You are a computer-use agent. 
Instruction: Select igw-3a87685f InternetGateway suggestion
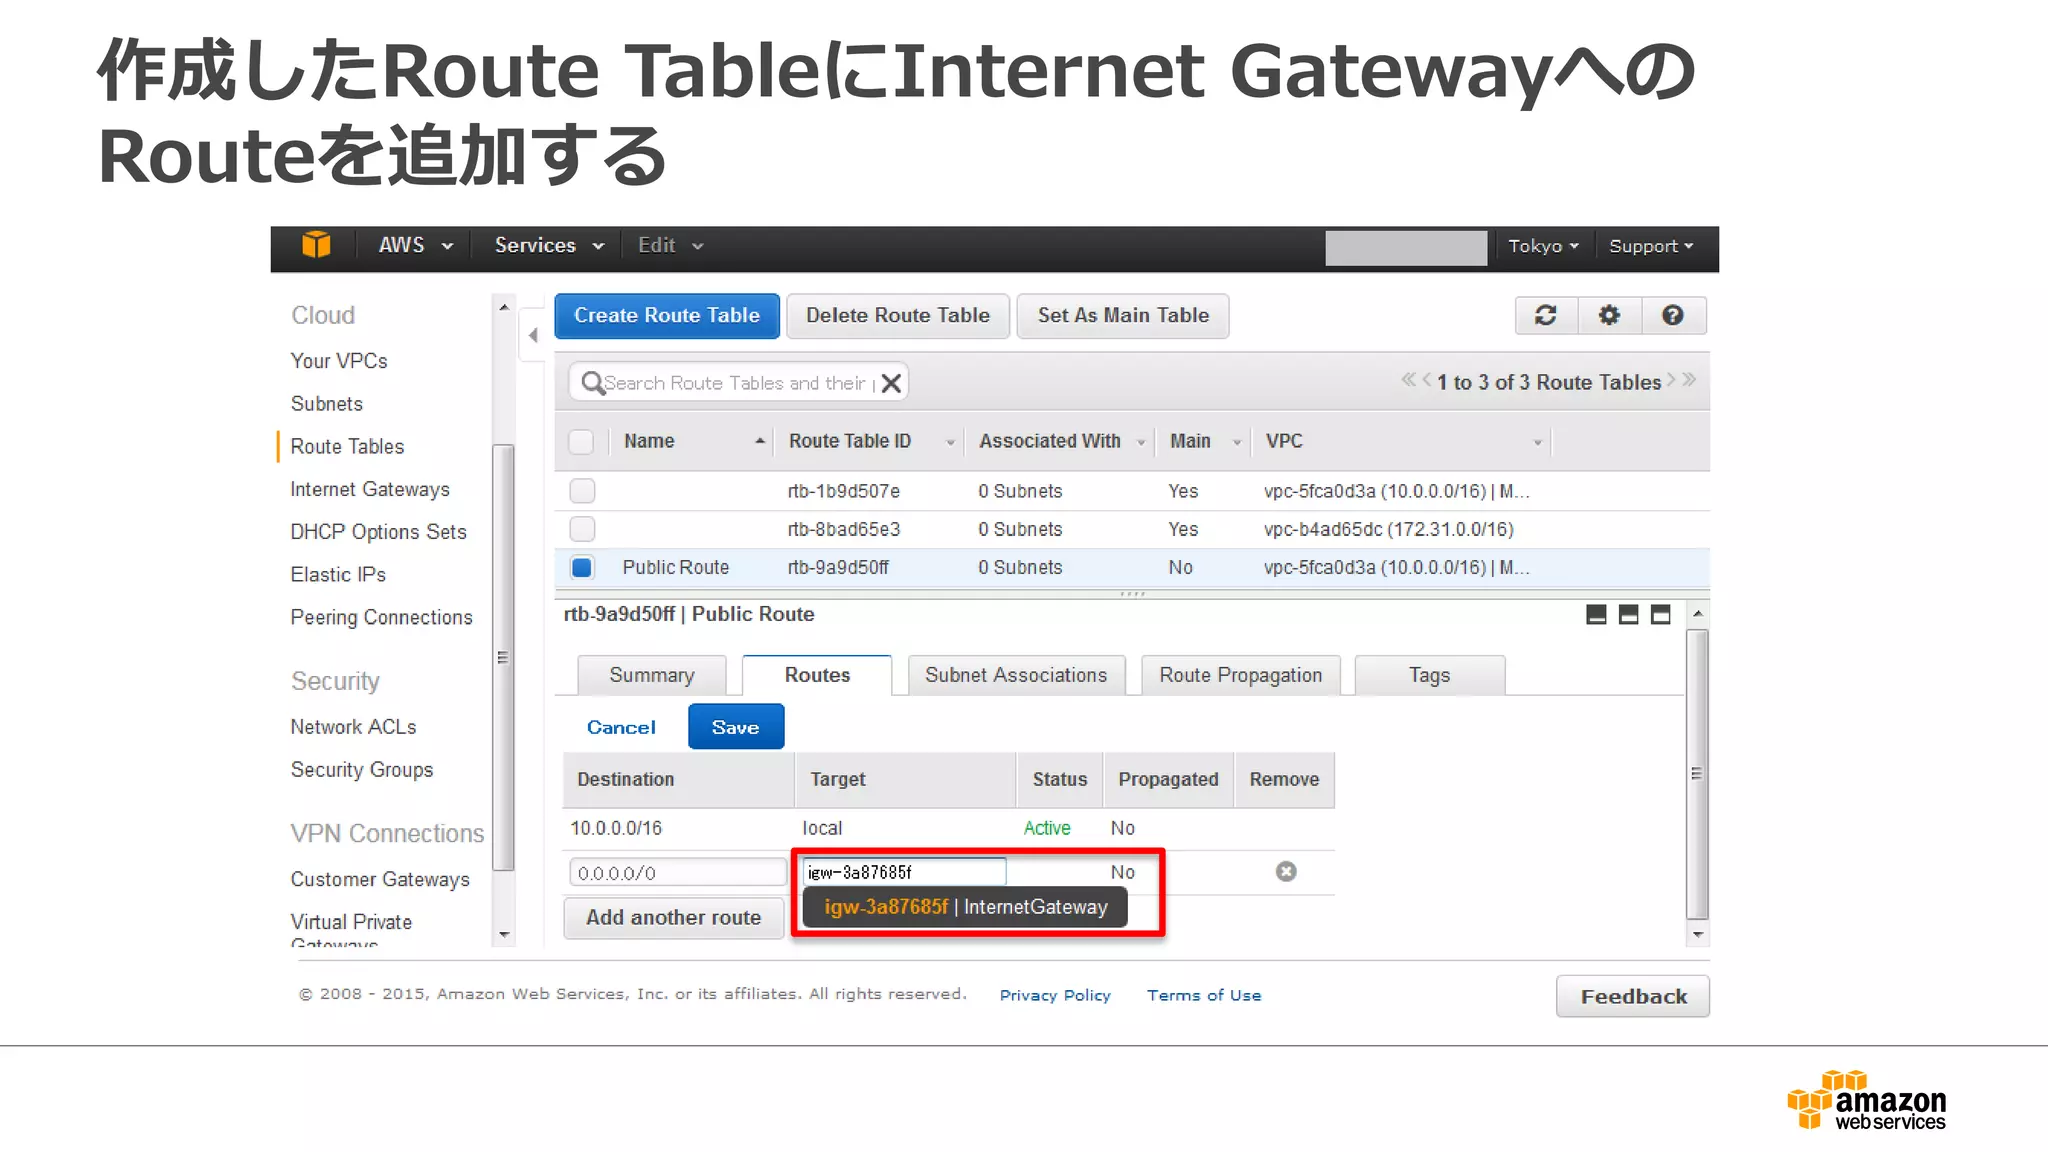965,907
